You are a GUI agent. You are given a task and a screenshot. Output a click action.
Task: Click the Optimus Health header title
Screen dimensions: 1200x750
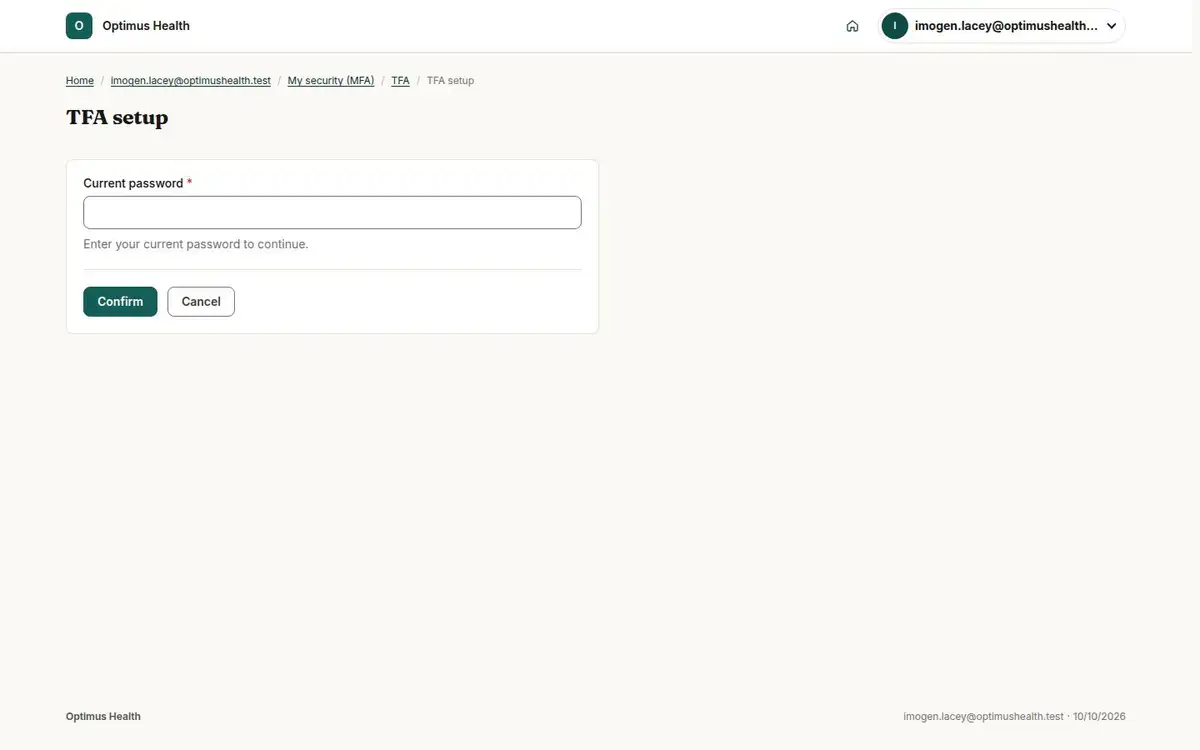click(x=146, y=26)
